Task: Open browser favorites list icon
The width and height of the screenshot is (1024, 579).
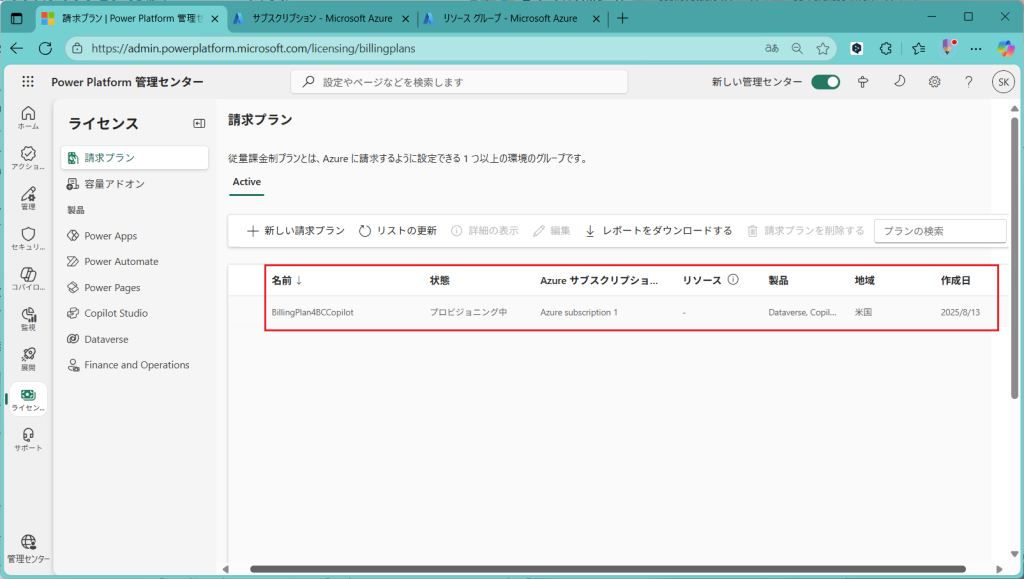Action: [919, 48]
